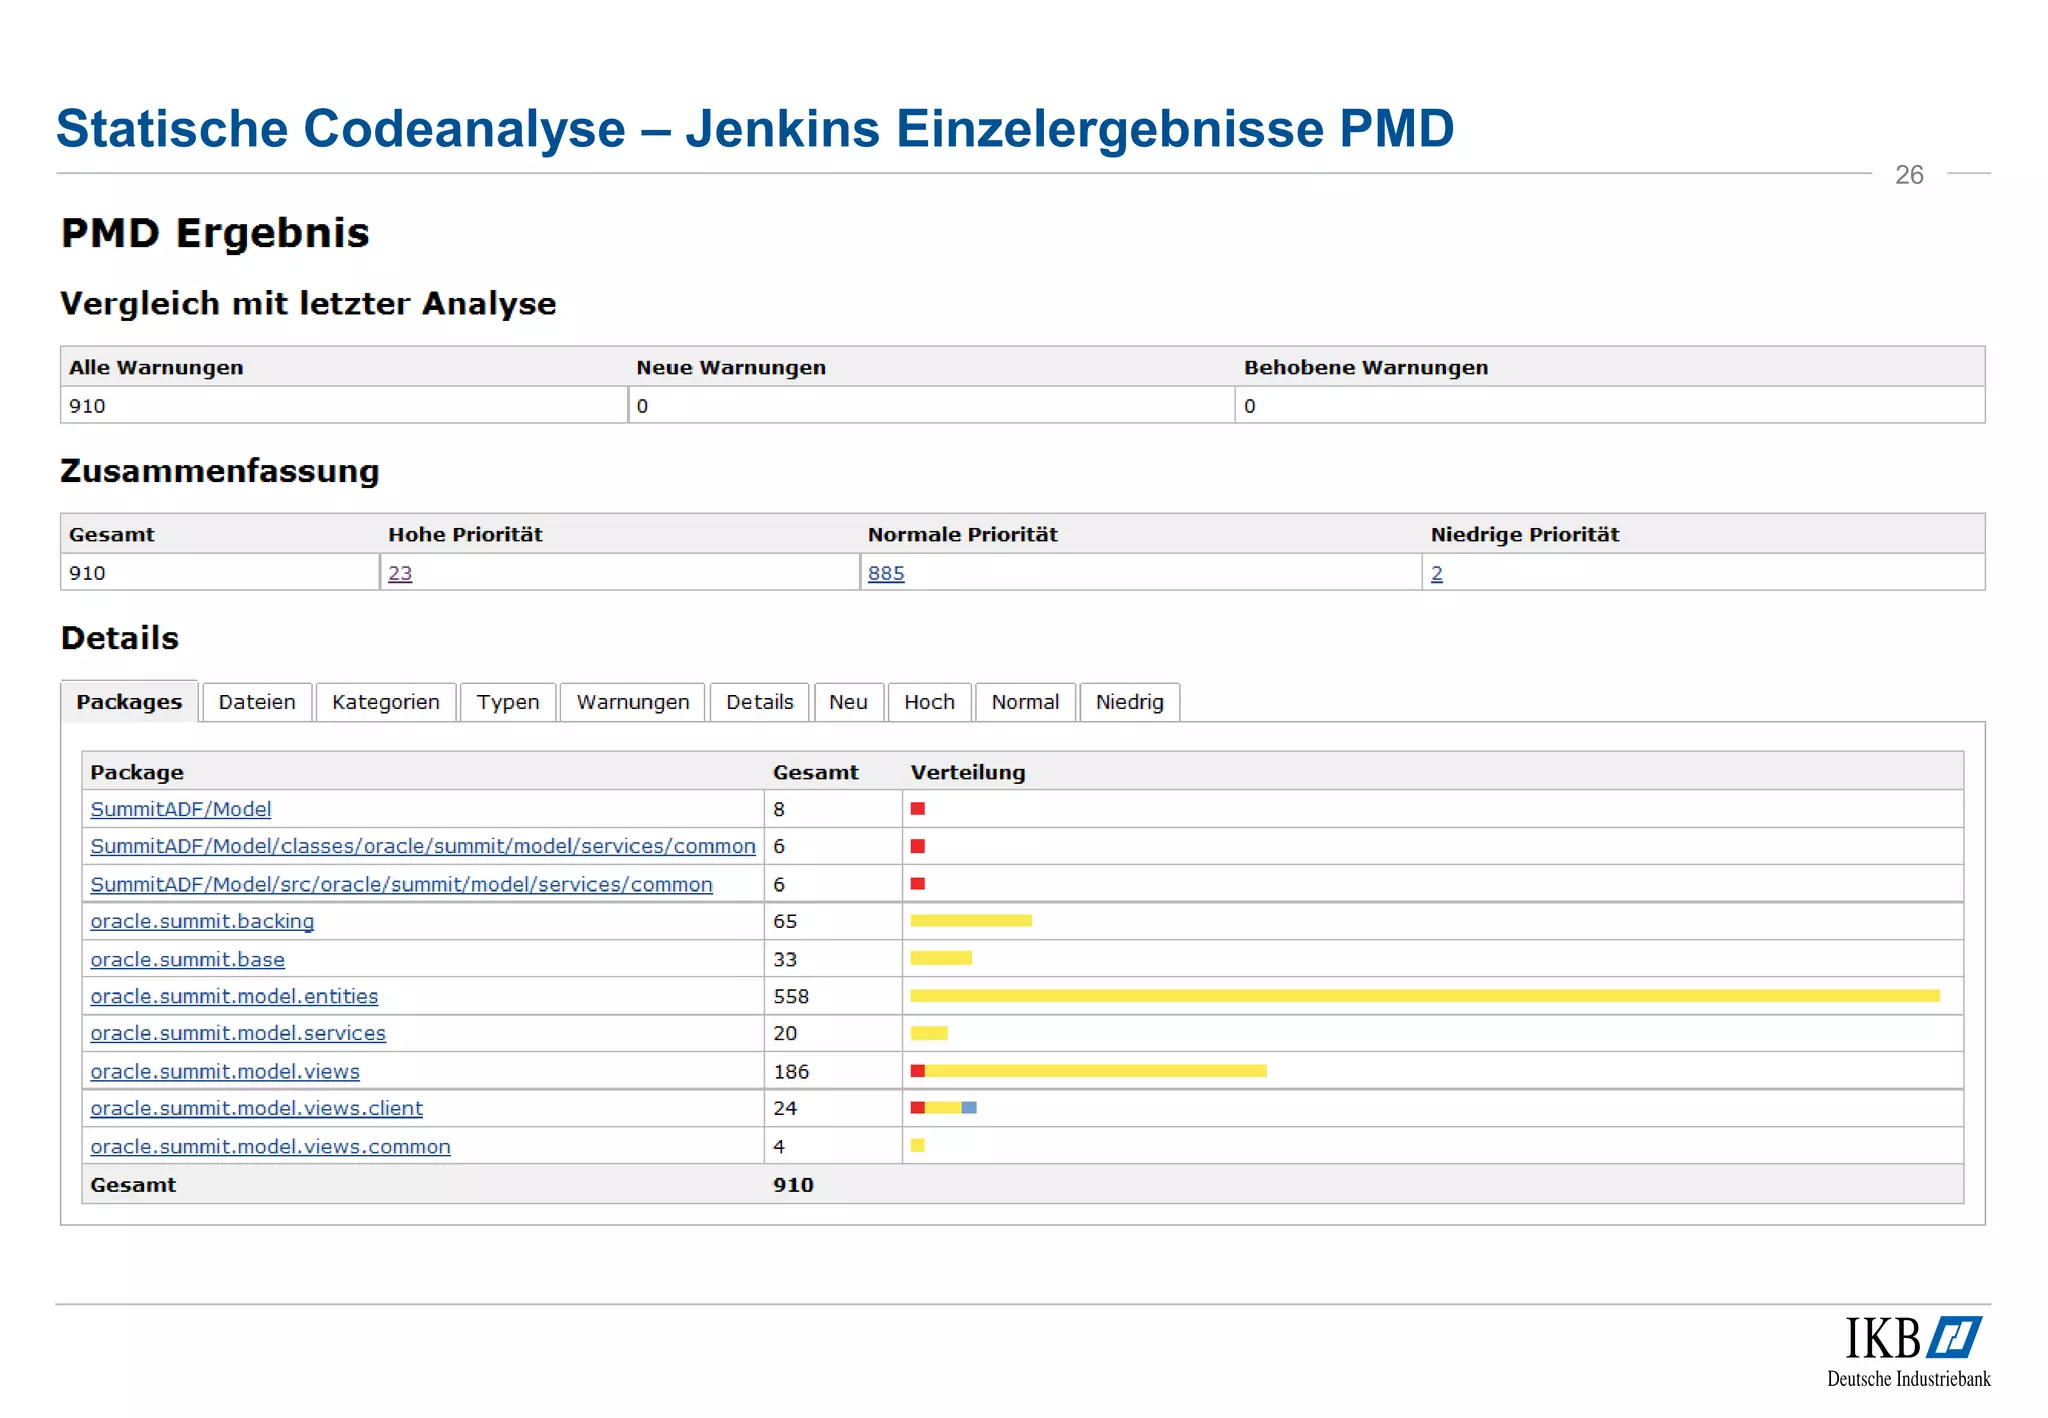Select the Kategorien tab
Image resolution: width=2048 pixels, height=1418 pixels.
[386, 702]
